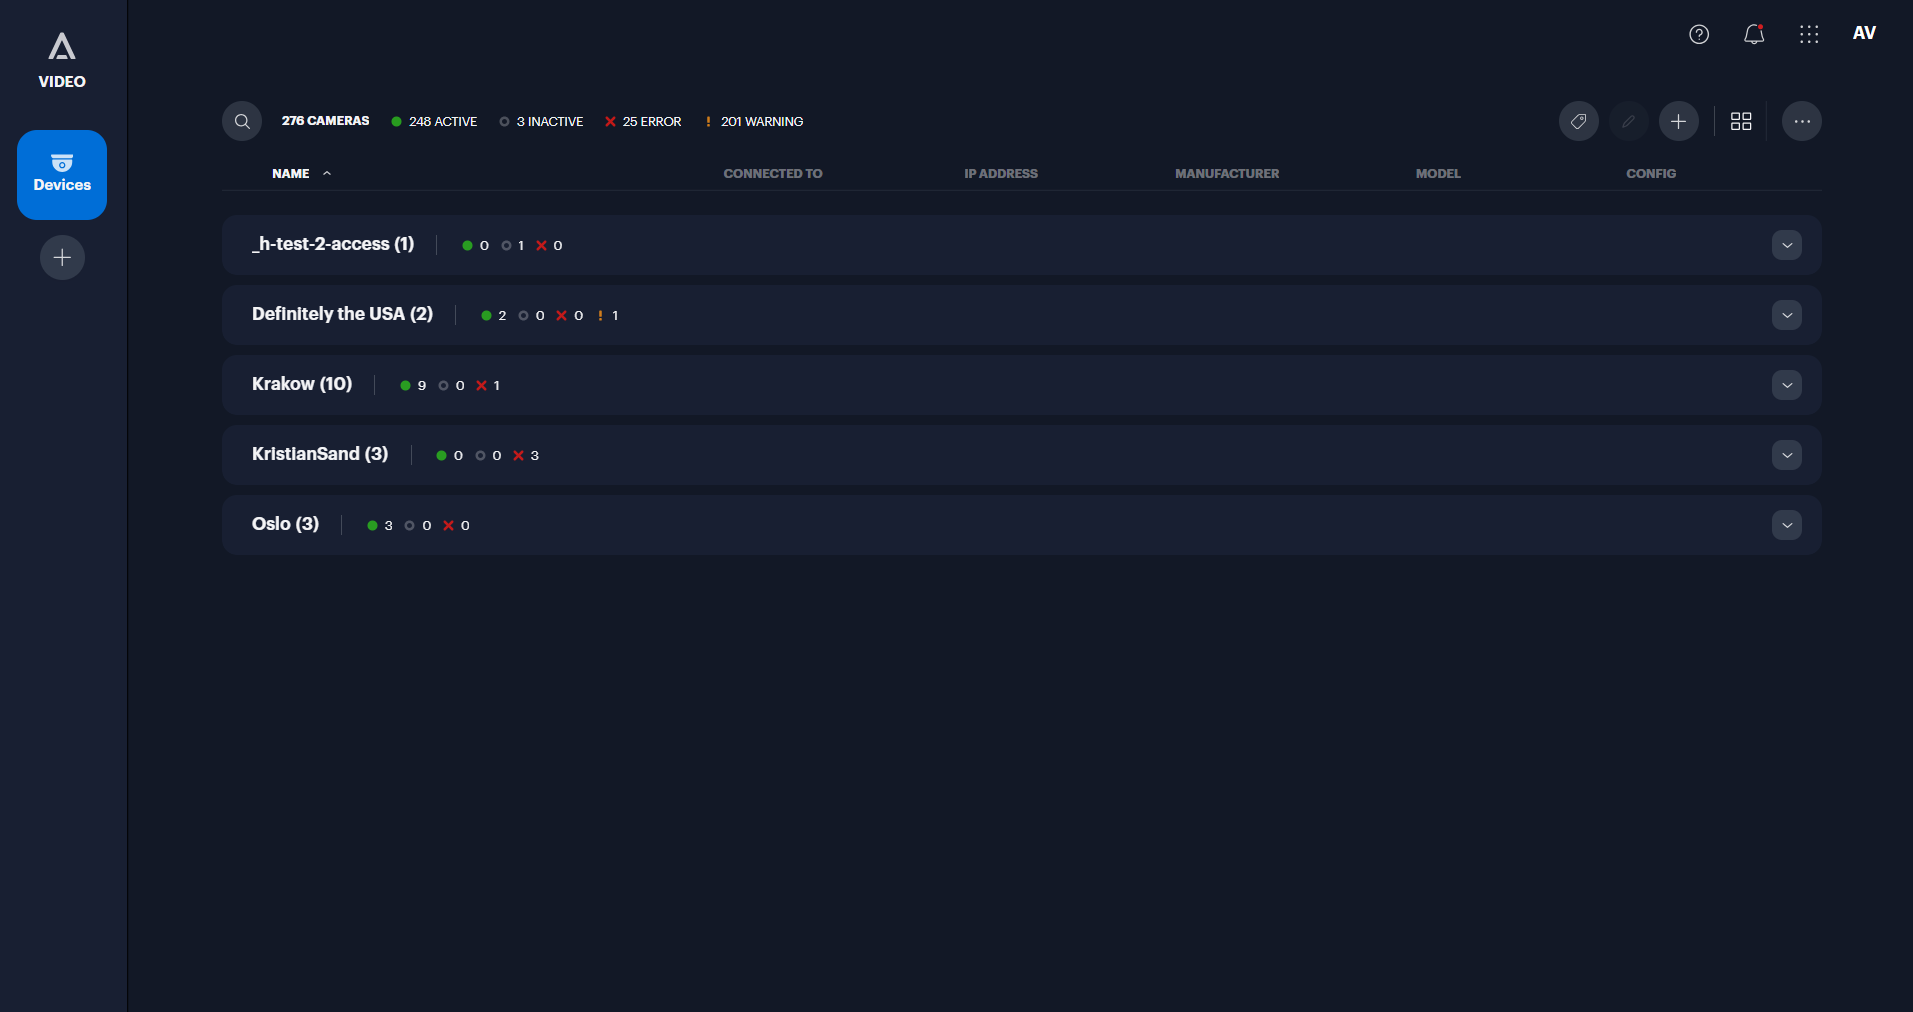Viewport: 1913px width, 1012px height.
Task: Sort by CONNECTED TO column
Action: pyautogui.click(x=773, y=174)
